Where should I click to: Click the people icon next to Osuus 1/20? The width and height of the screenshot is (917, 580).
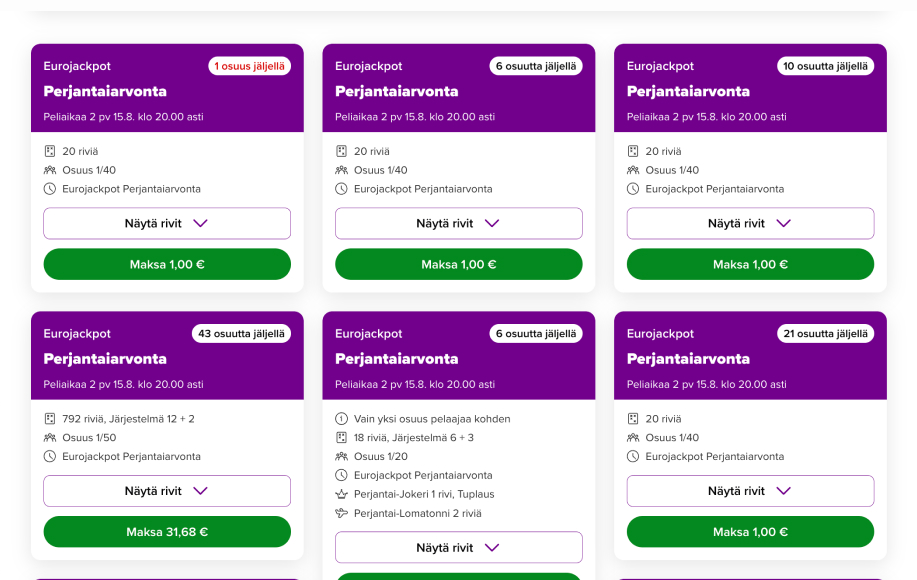[x=343, y=457]
